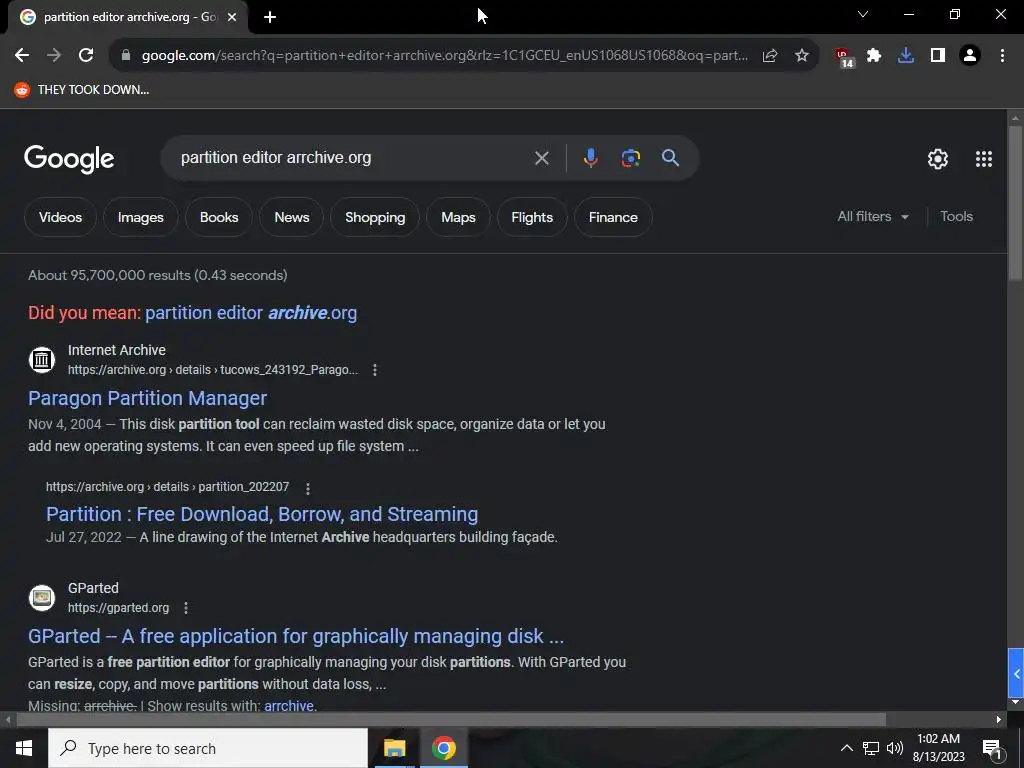The height and width of the screenshot is (768, 1024).
Task: Click the vertical scrollbar thumb
Action: [1015, 202]
